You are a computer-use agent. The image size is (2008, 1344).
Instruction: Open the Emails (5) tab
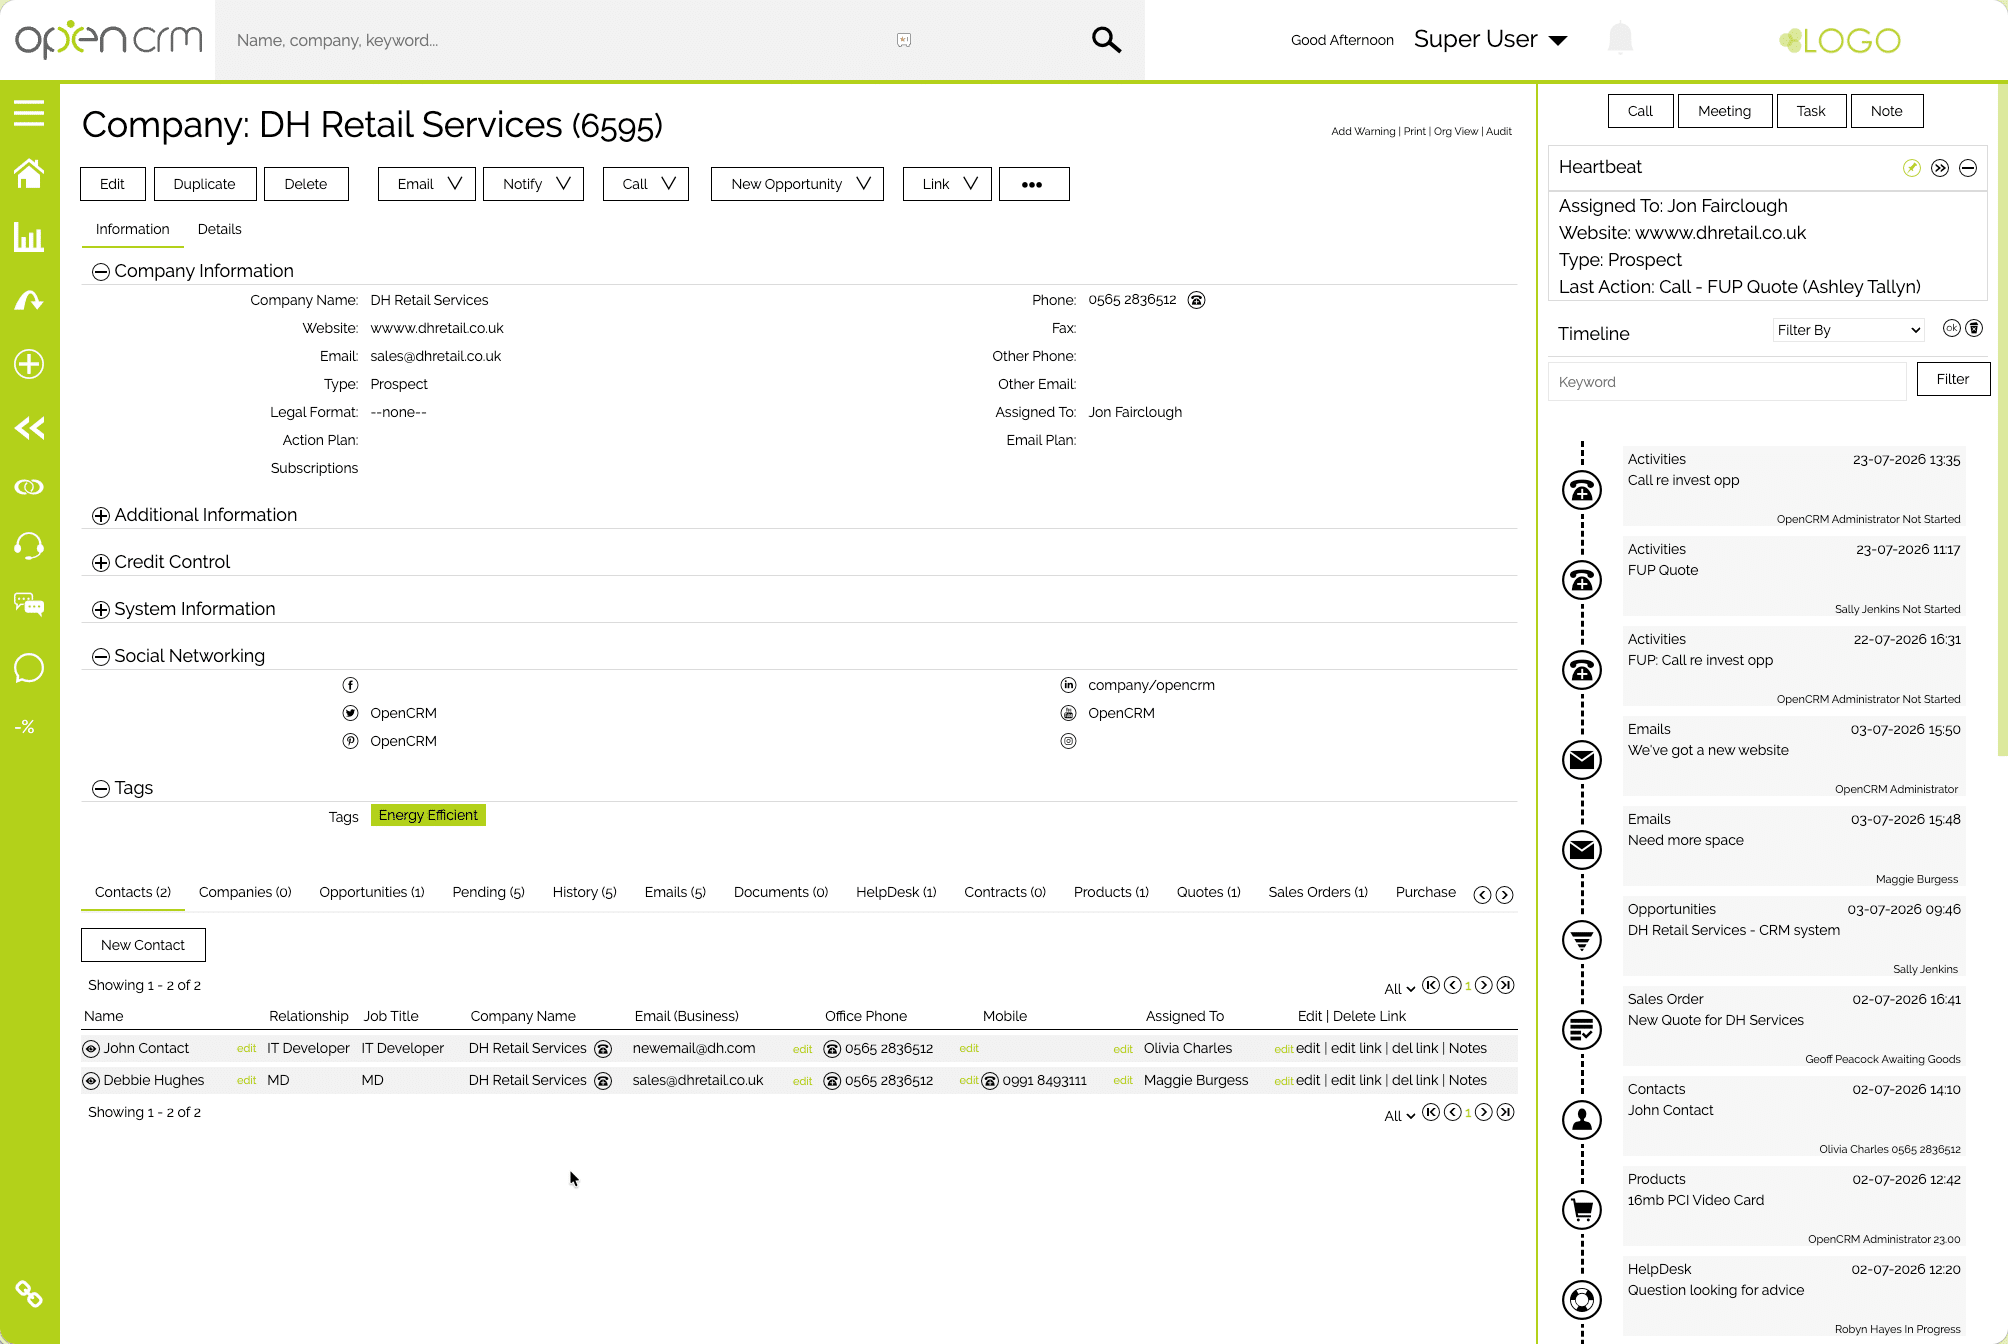[675, 892]
